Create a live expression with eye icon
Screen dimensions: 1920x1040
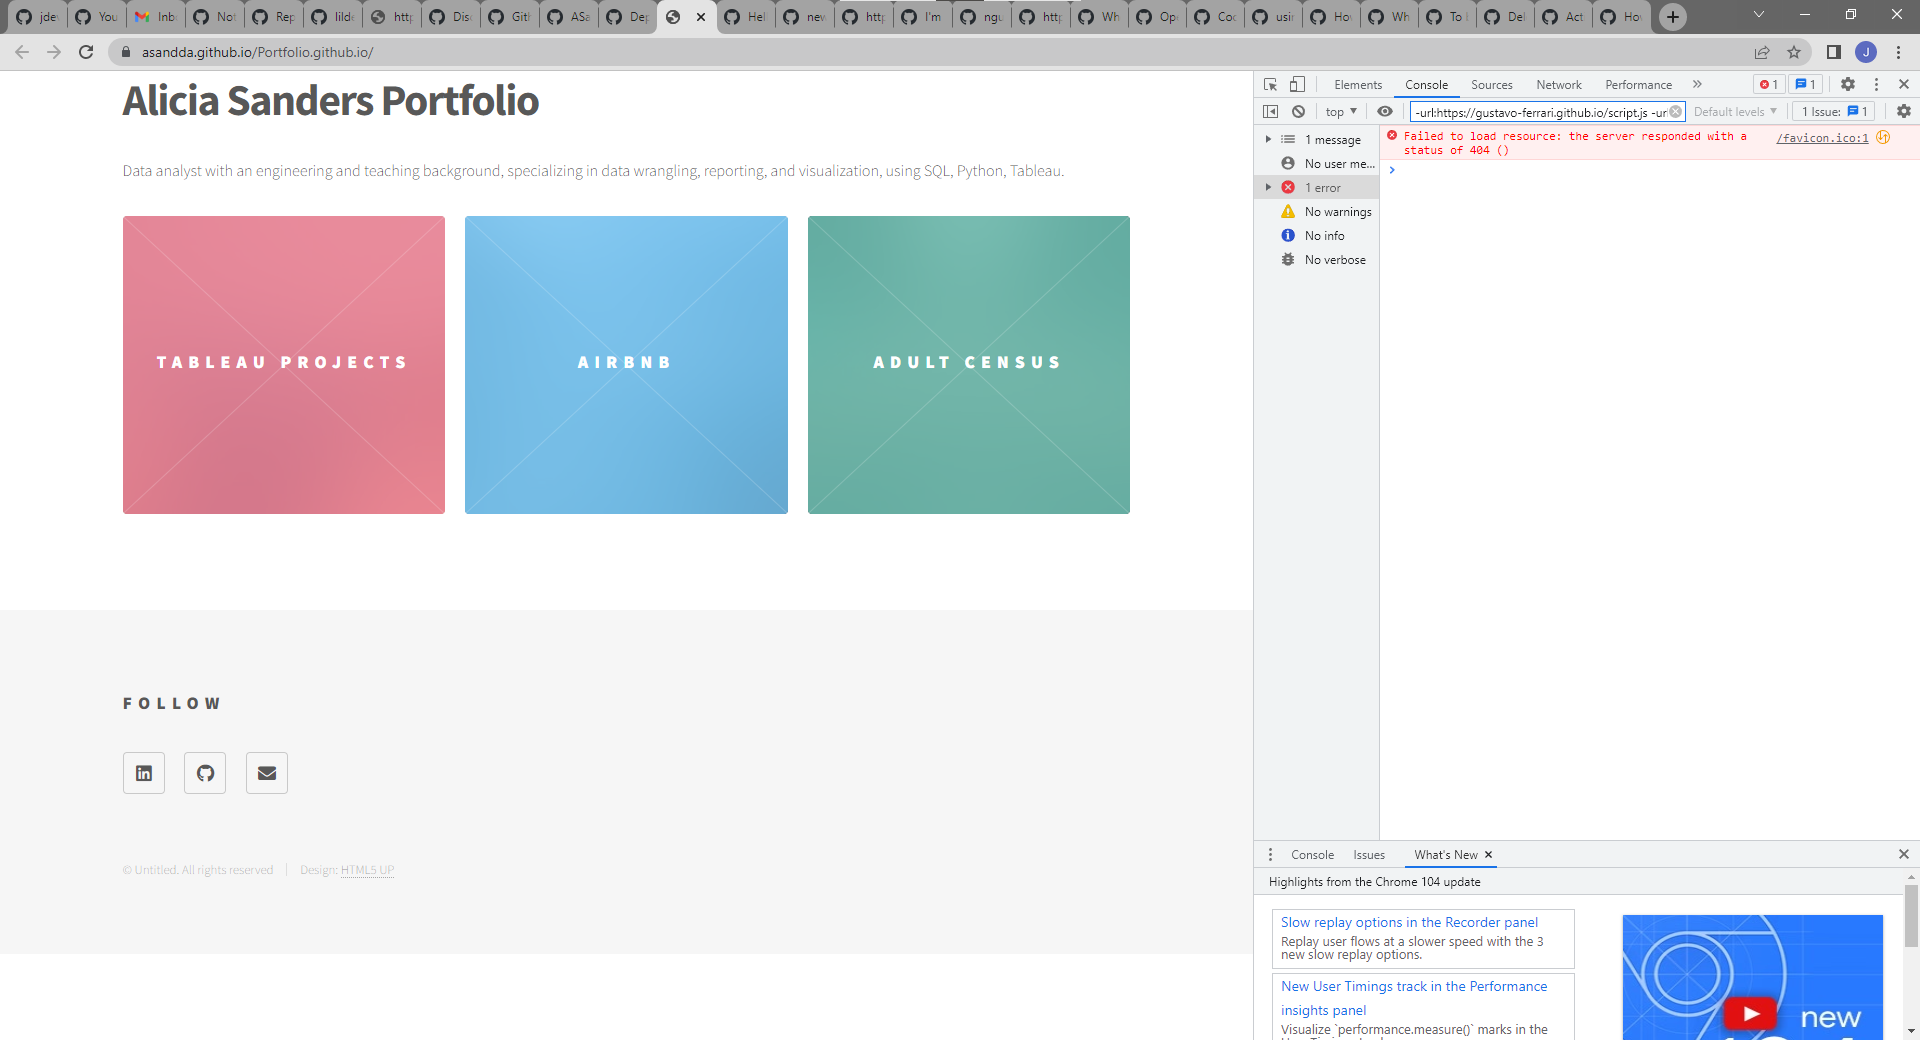pyautogui.click(x=1385, y=112)
